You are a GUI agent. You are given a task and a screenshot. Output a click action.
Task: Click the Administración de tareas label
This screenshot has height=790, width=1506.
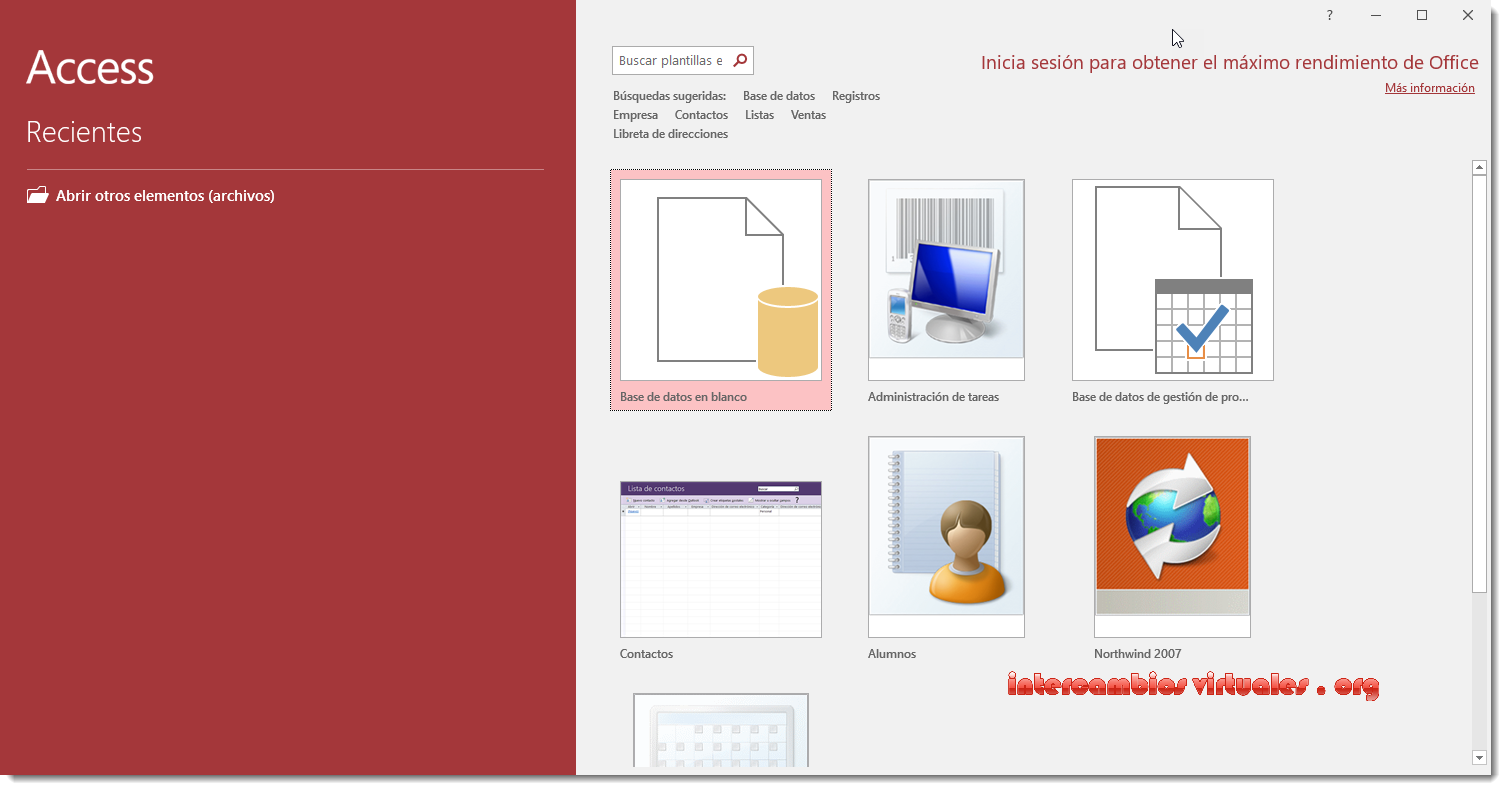(933, 397)
